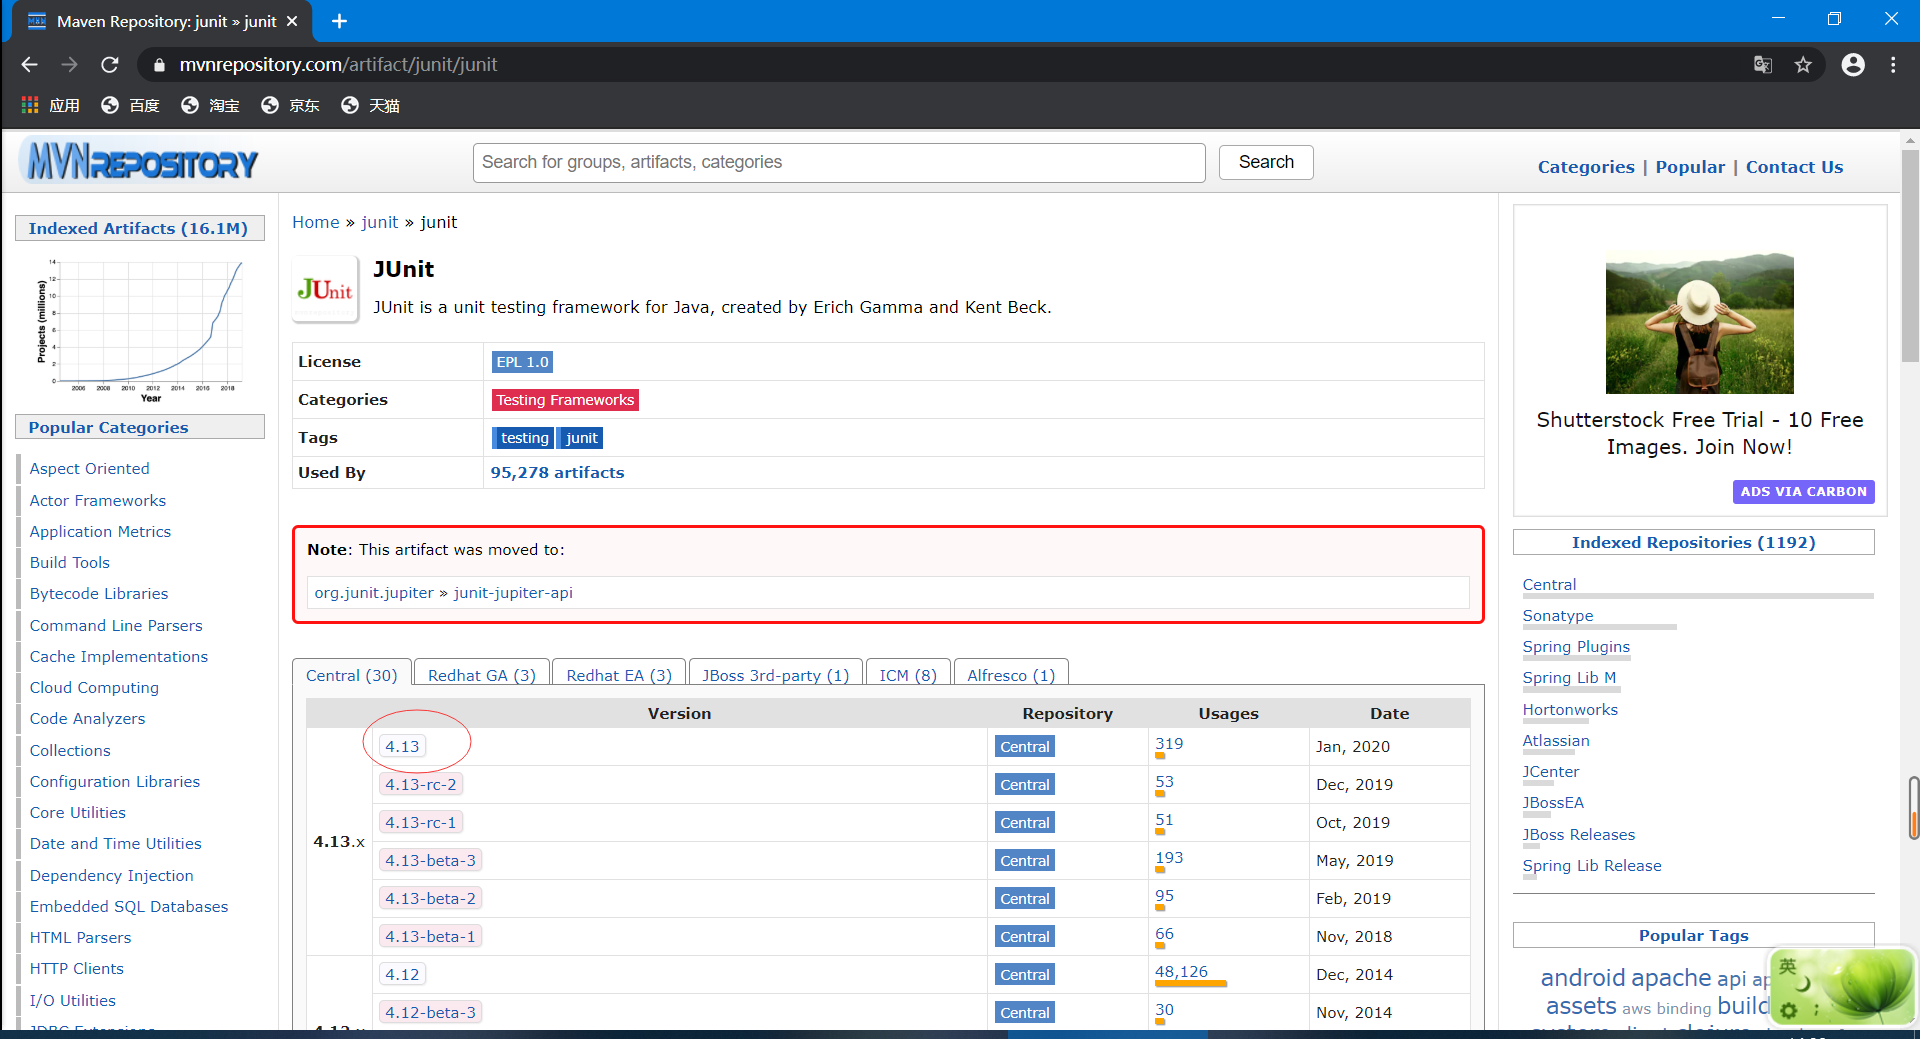Click the Shutterstock ad image
Screen dimensions: 1920x1039
tap(1699, 323)
